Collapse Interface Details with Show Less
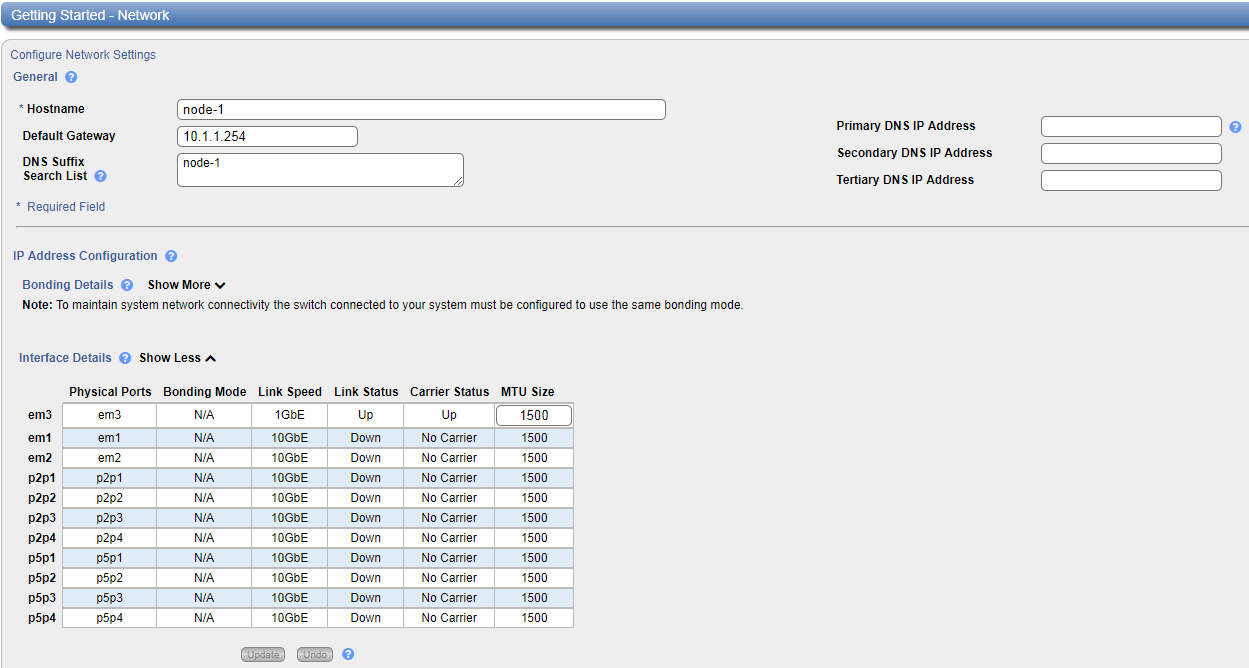The height and width of the screenshot is (668, 1249). point(177,358)
